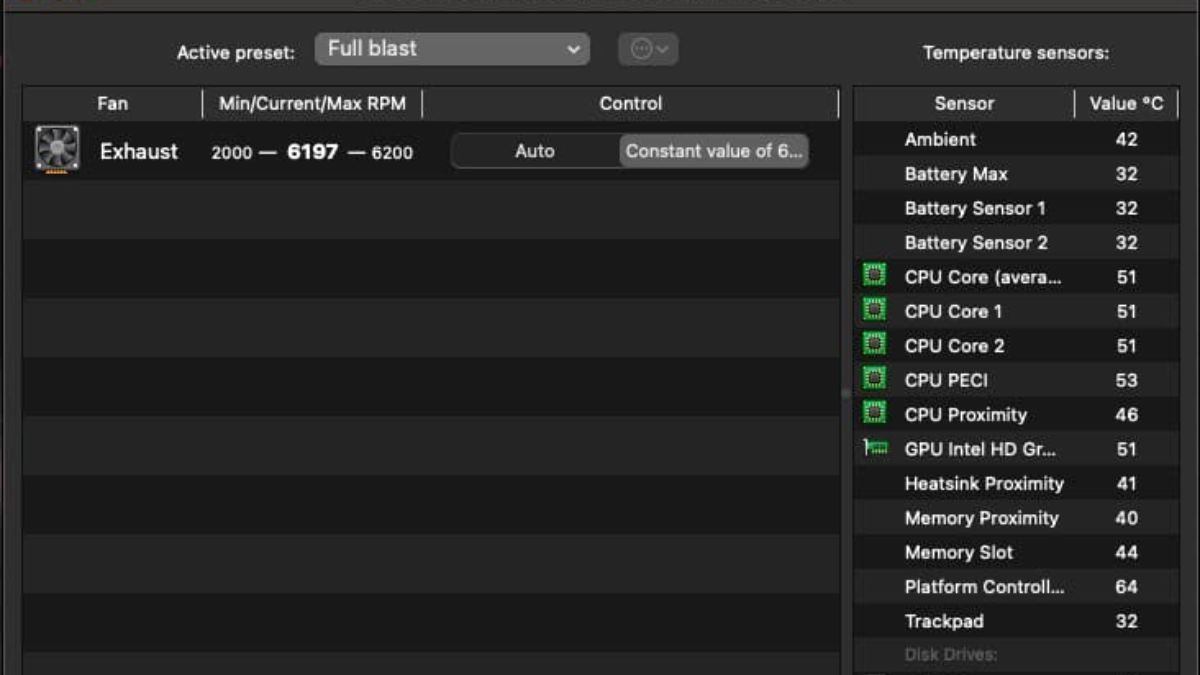Image resolution: width=1200 pixels, height=675 pixels.
Task: Click the GPU Intel HD graphics card icon
Action: (875, 449)
